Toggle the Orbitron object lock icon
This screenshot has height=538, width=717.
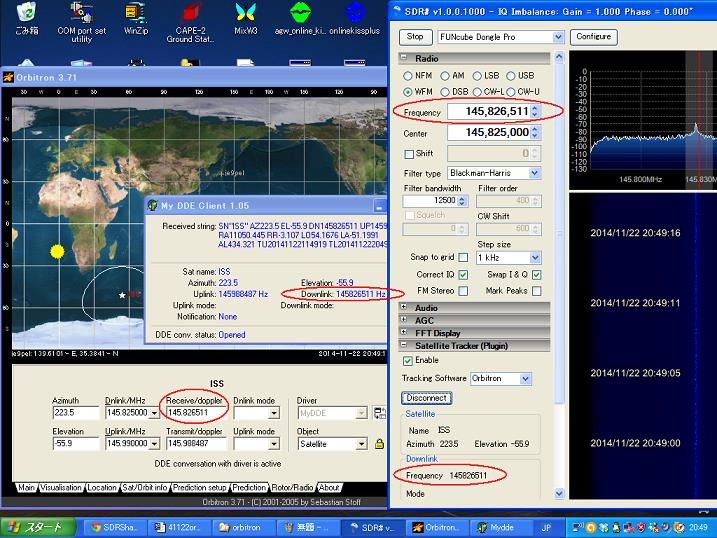coord(380,443)
